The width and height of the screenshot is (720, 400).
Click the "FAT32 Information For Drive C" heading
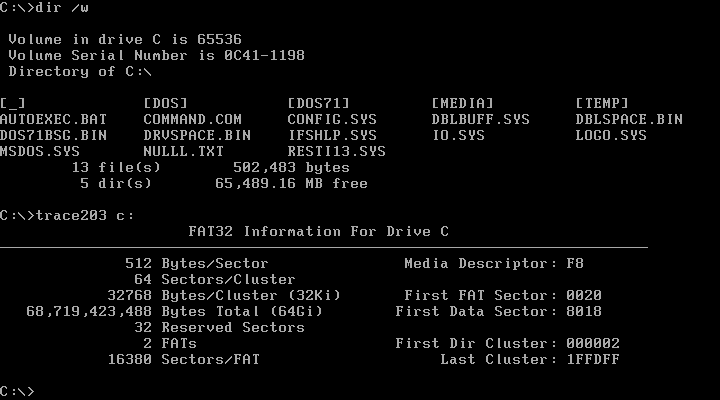click(x=320, y=231)
